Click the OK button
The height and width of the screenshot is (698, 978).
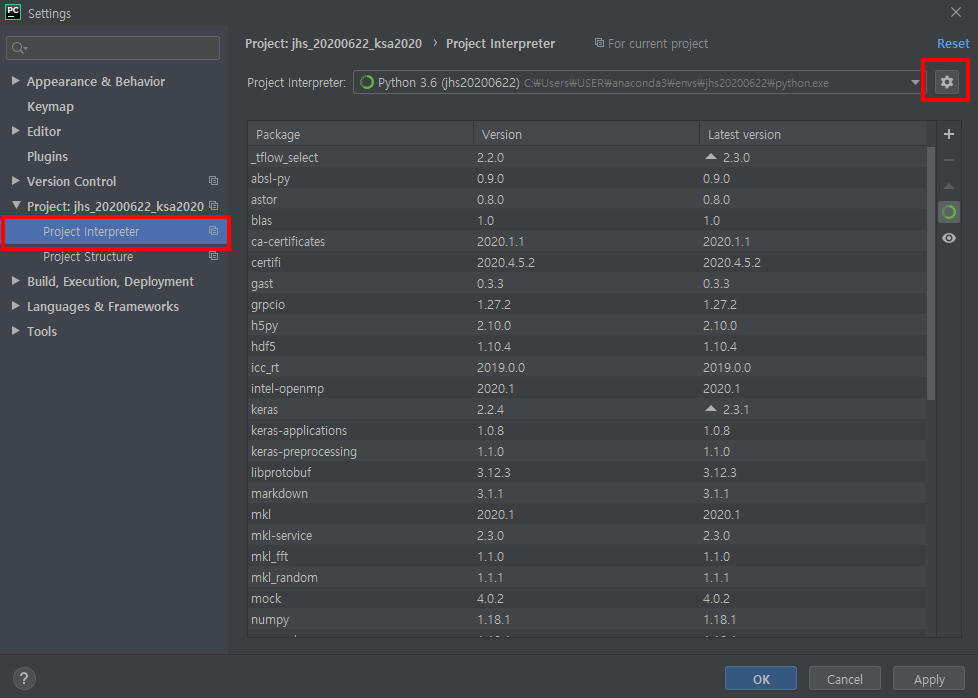760,679
